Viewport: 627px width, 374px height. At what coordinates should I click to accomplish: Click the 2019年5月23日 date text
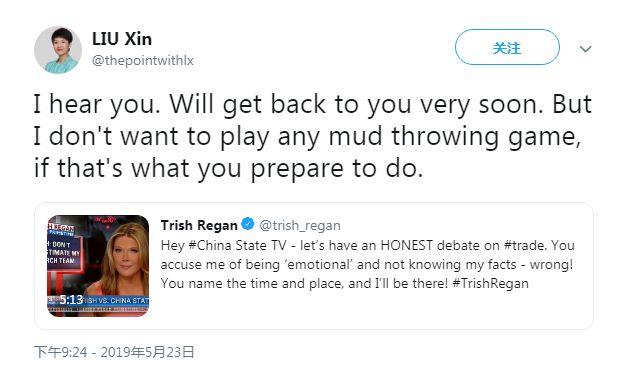[147, 352]
